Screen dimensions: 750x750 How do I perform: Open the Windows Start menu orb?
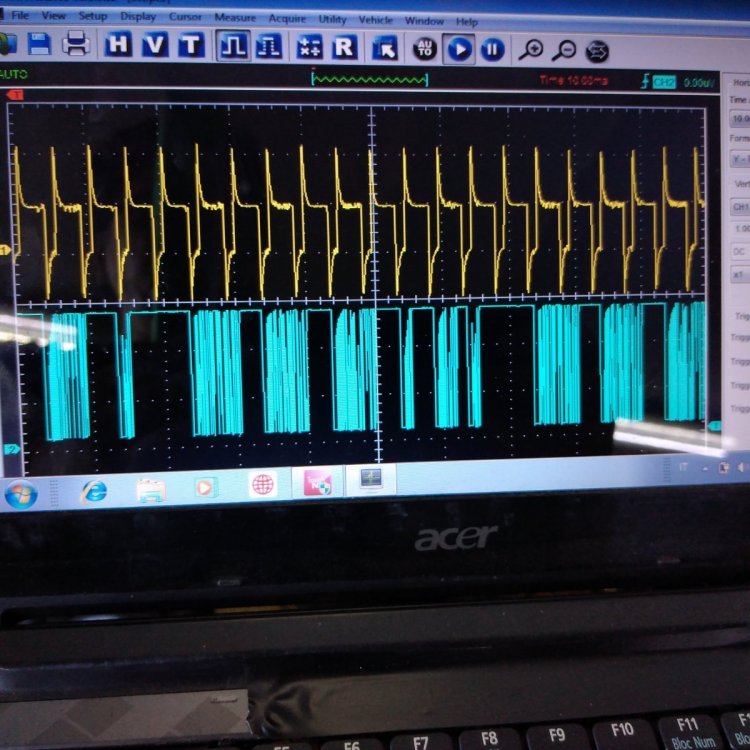21,494
